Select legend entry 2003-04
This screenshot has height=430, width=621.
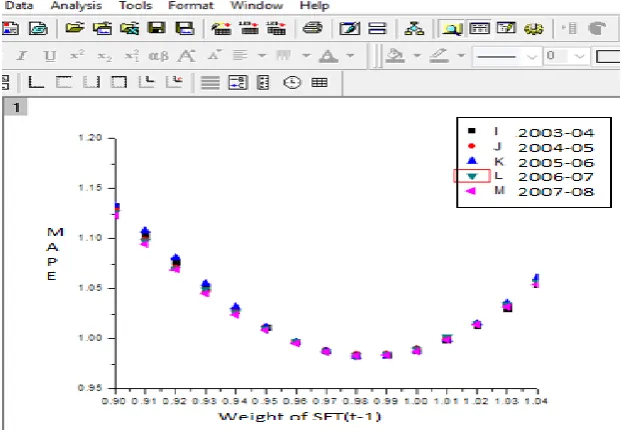tap(556, 133)
